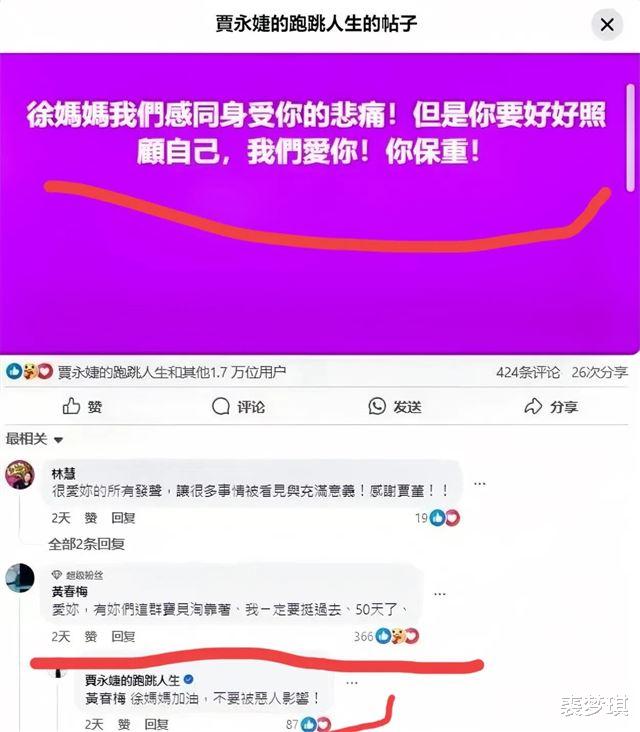Open the 424条评论 count

[528, 372]
